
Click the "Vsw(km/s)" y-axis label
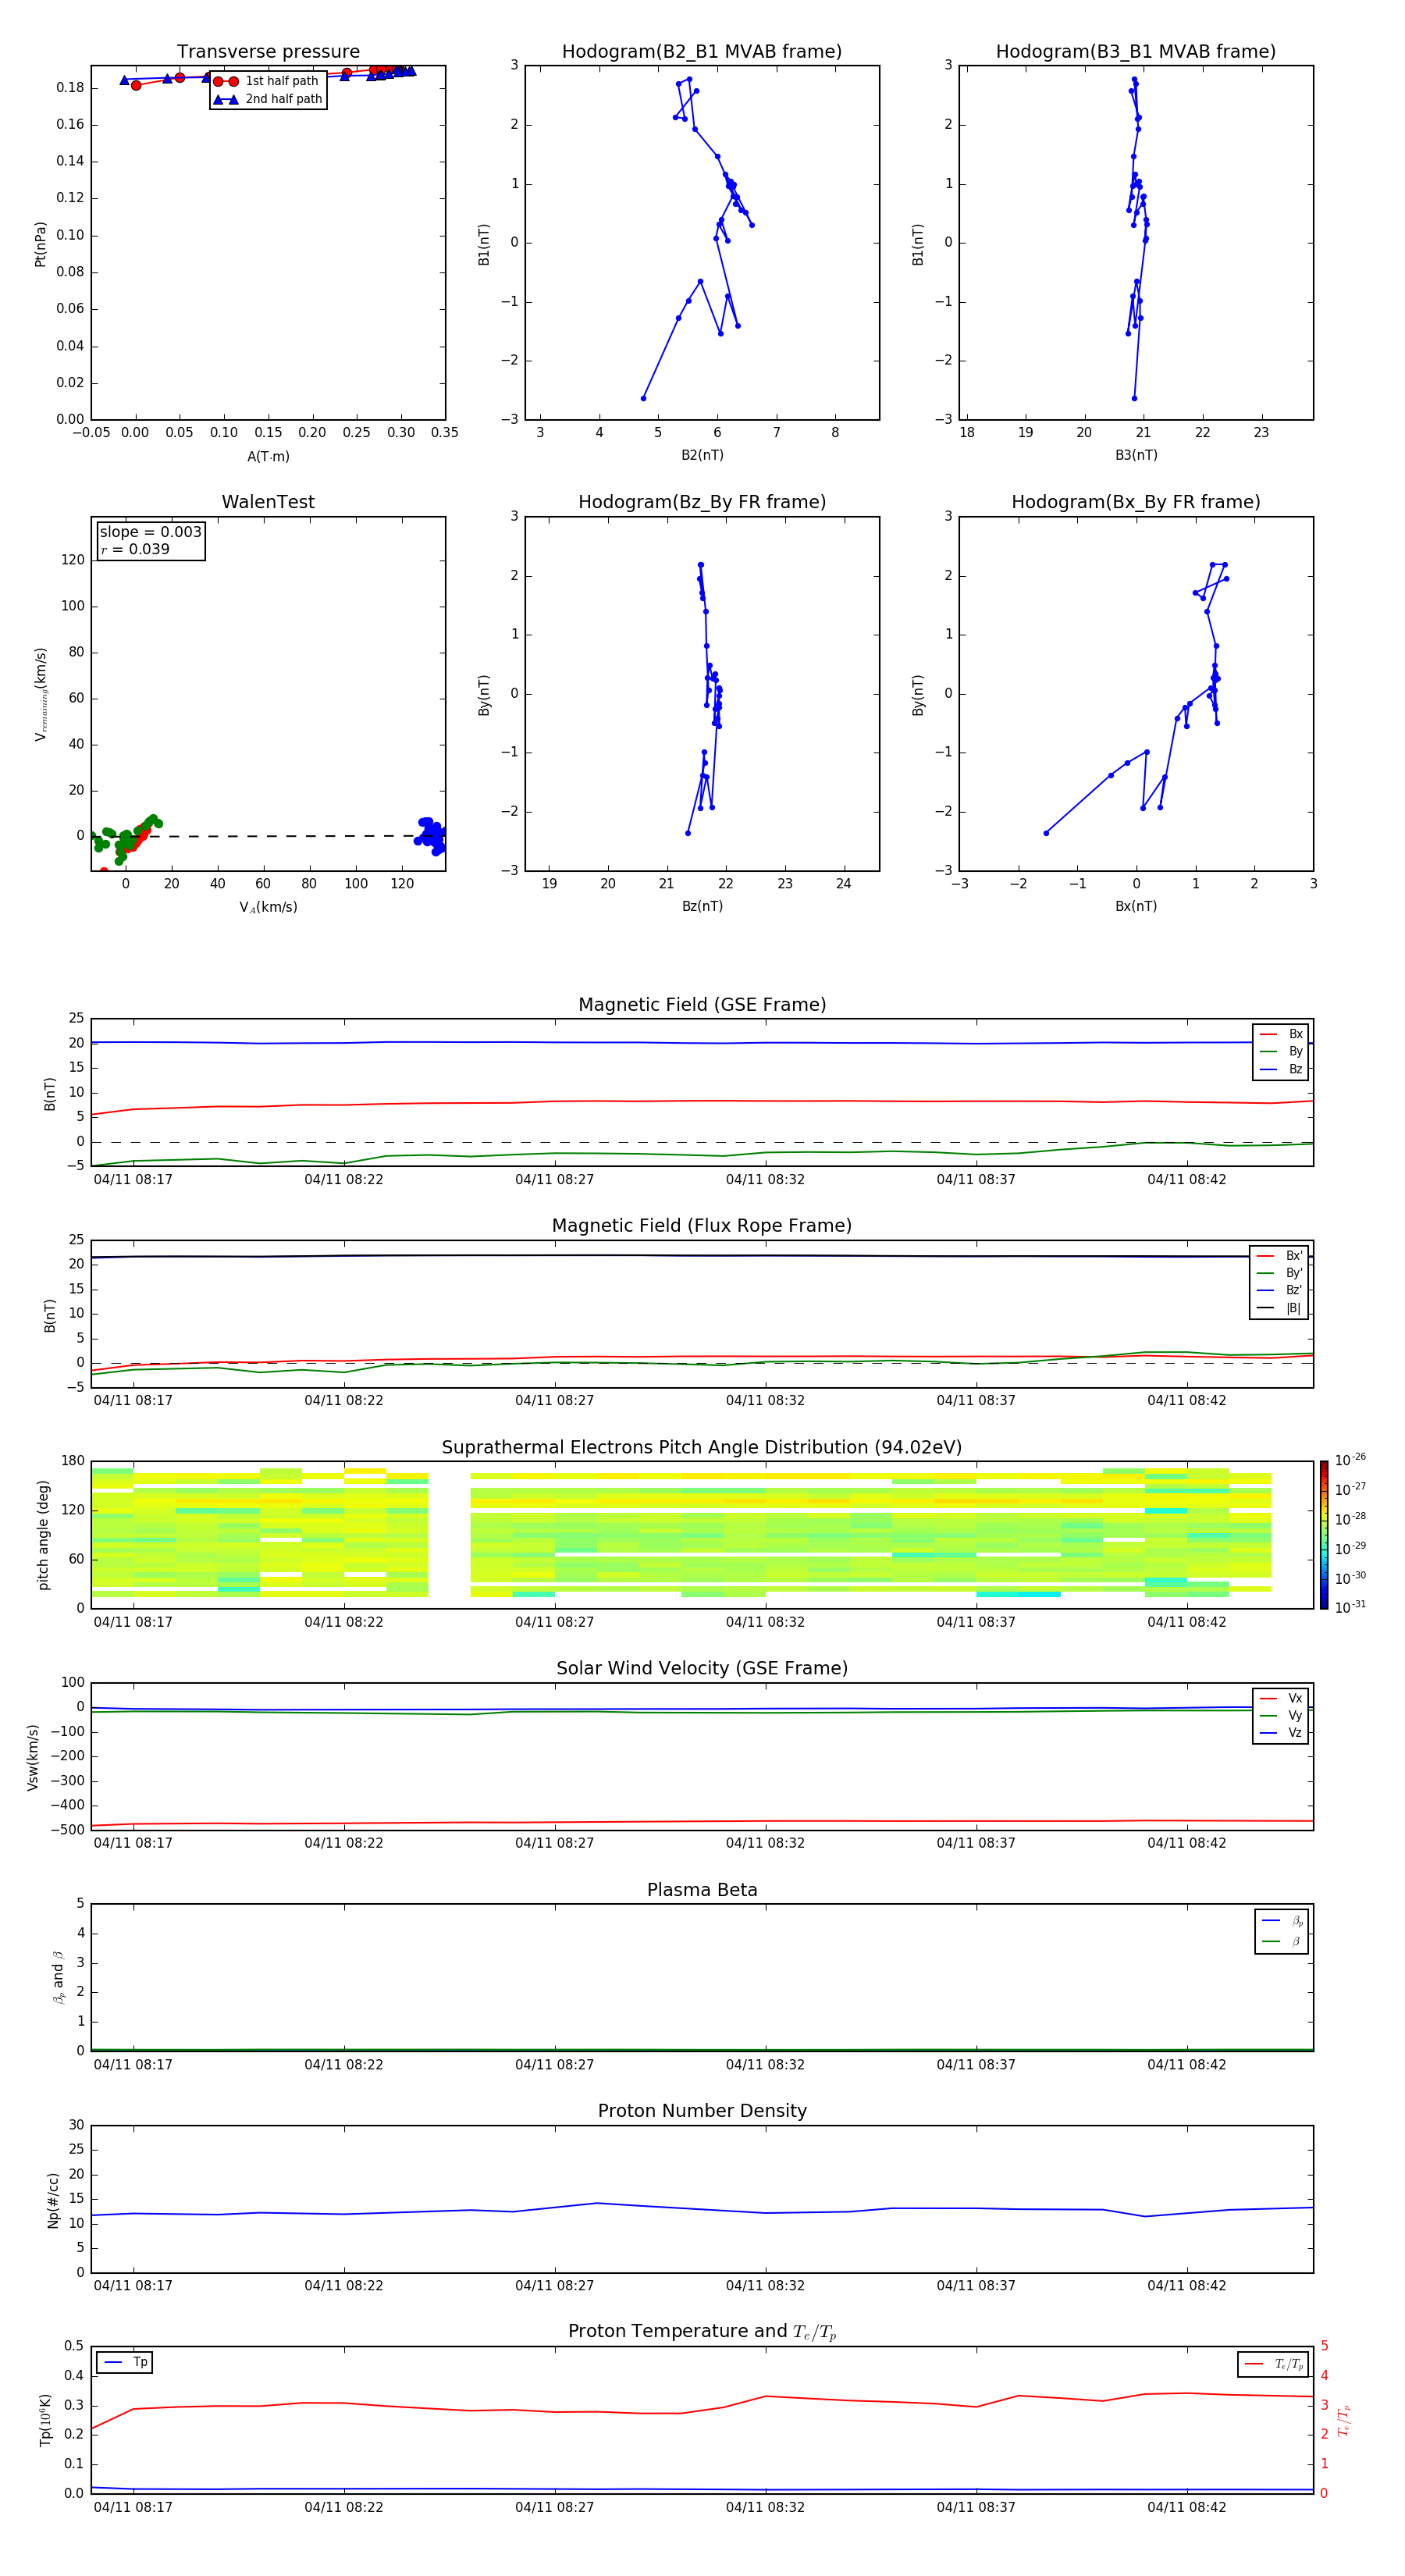tap(33, 1757)
